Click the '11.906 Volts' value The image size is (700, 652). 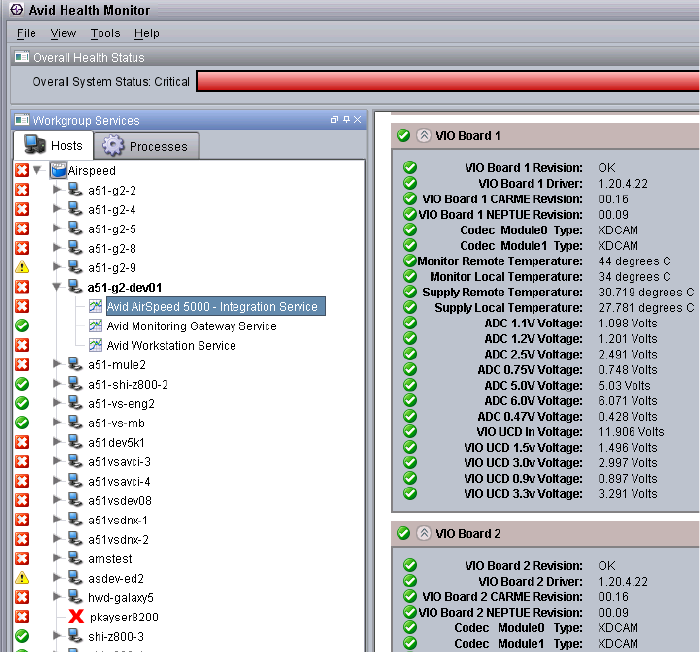[631, 431]
